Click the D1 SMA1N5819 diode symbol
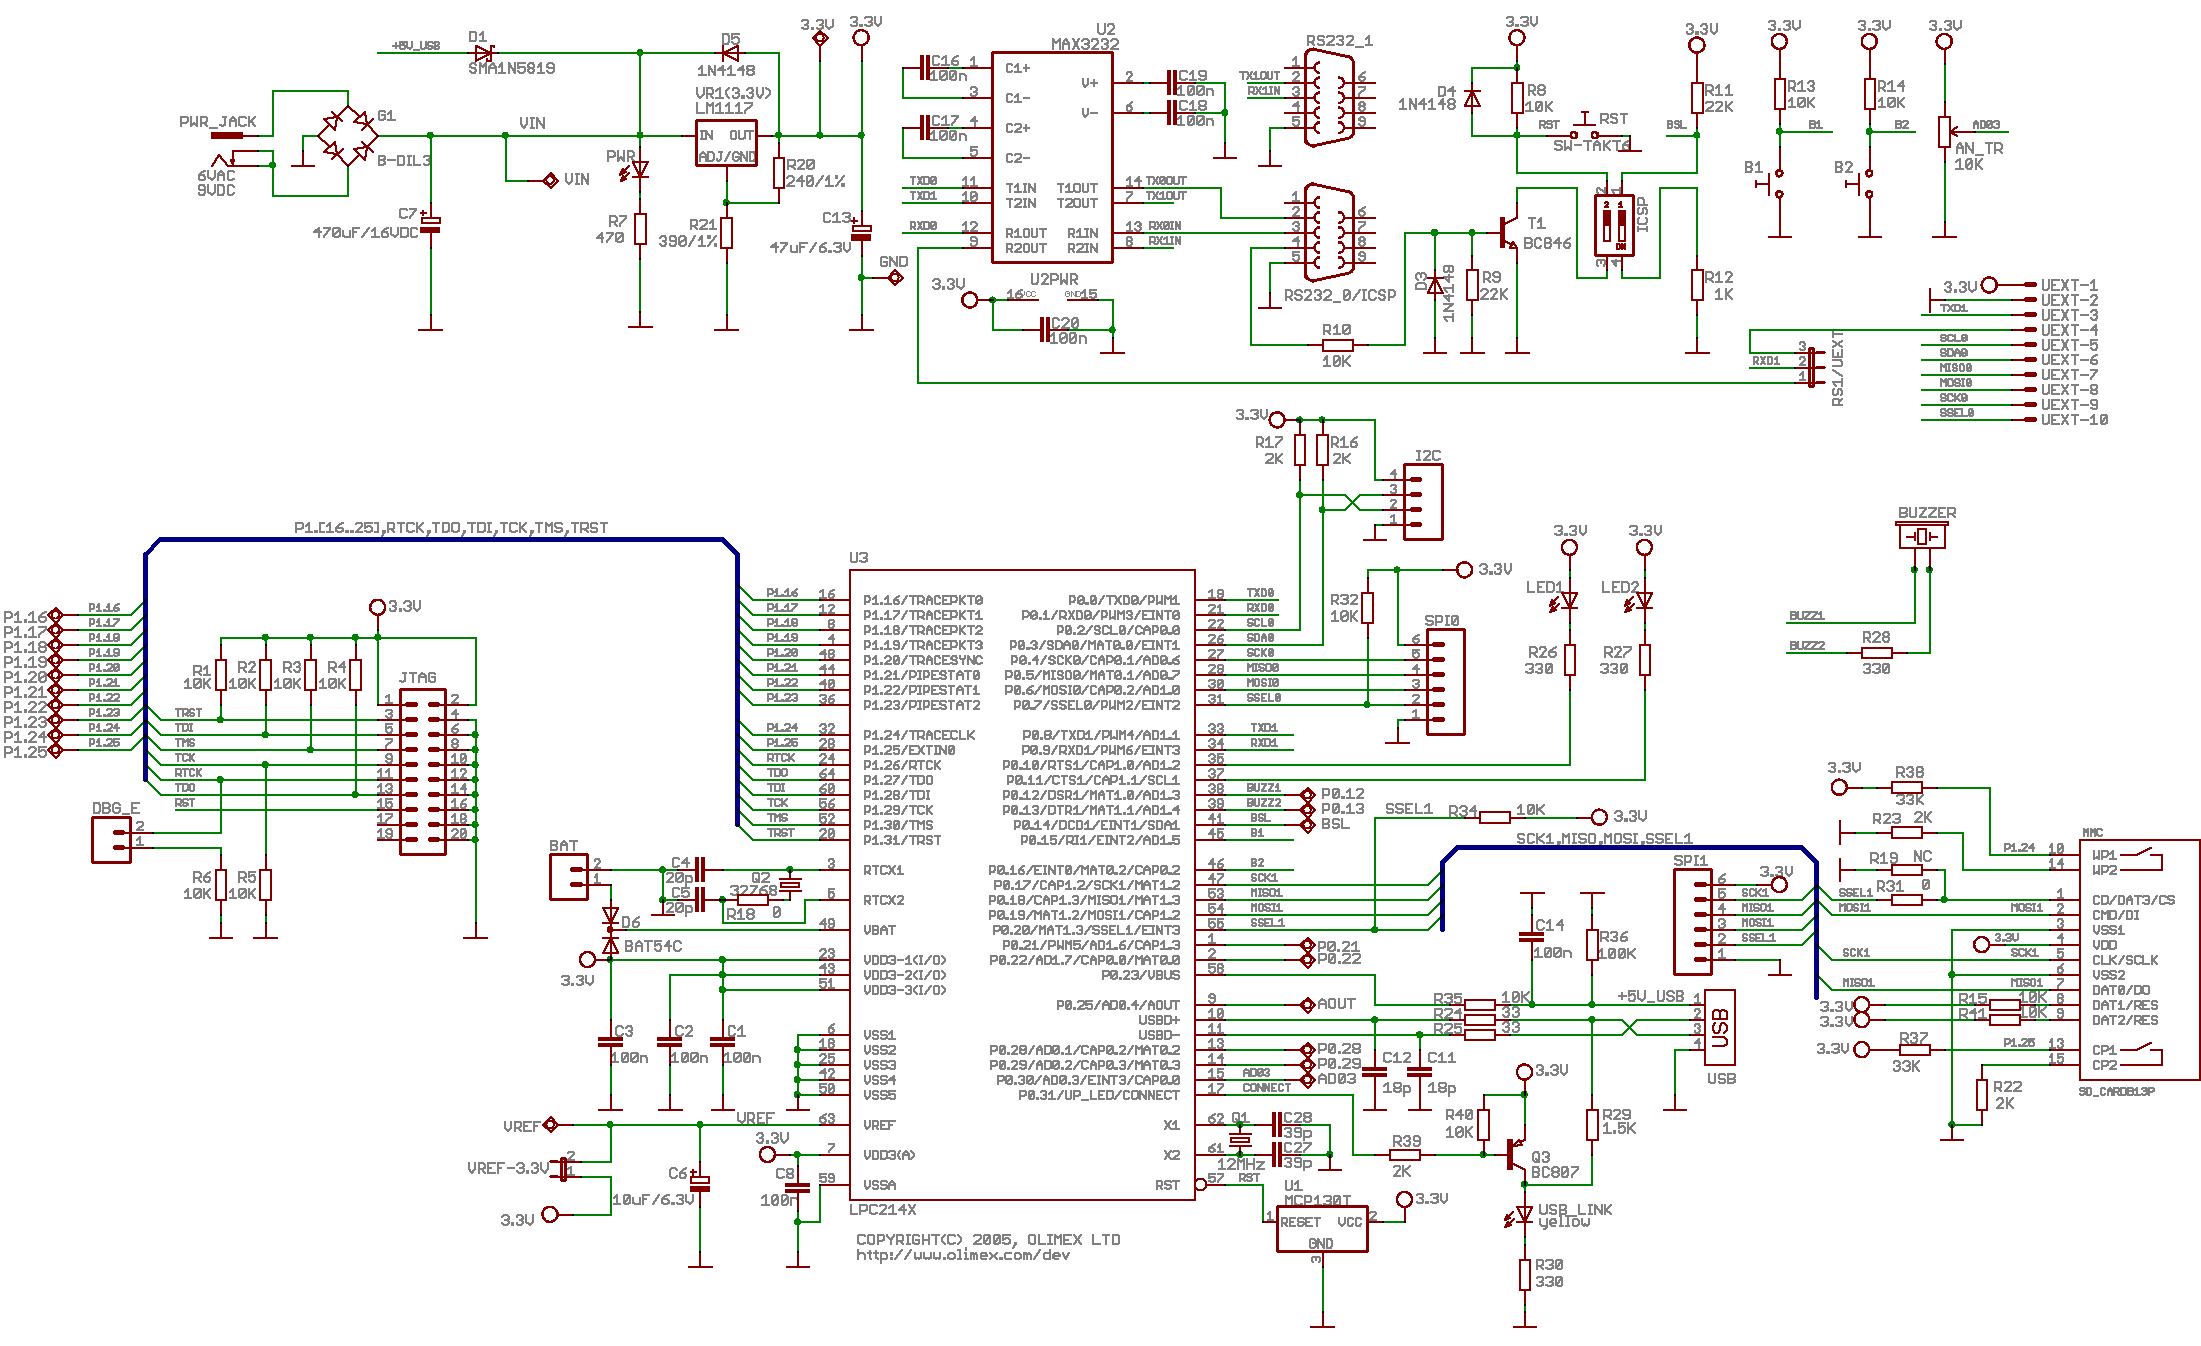The width and height of the screenshot is (2201, 1346). (x=485, y=52)
